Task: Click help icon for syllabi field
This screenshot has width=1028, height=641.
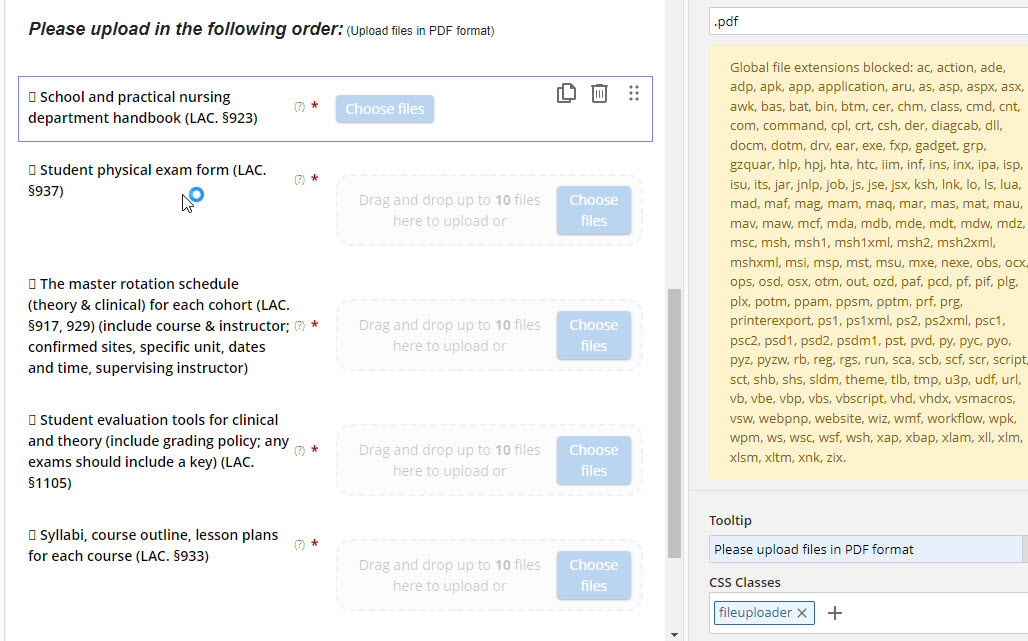Action: [299, 545]
